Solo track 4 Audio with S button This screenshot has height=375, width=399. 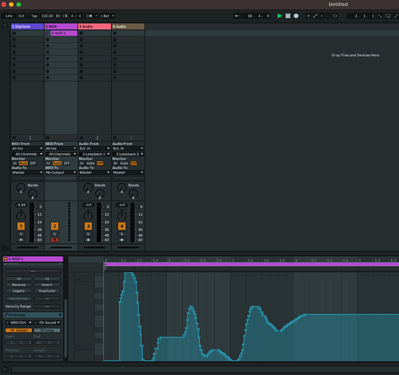122,234
